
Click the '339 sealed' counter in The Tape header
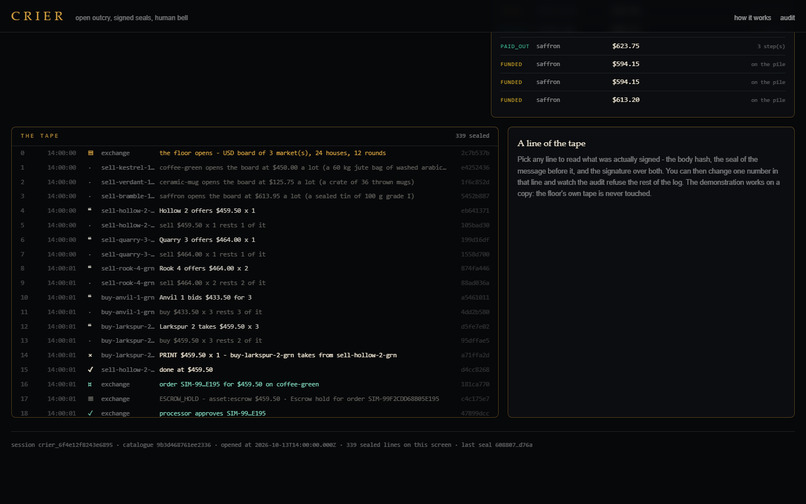click(x=472, y=136)
